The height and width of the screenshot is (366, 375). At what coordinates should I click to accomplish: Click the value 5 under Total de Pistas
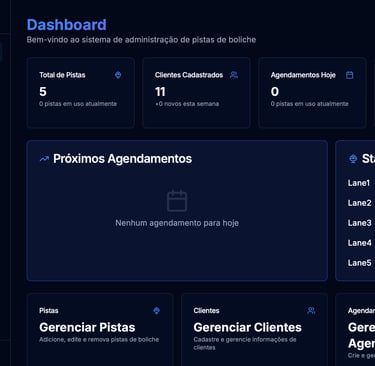(43, 92)
